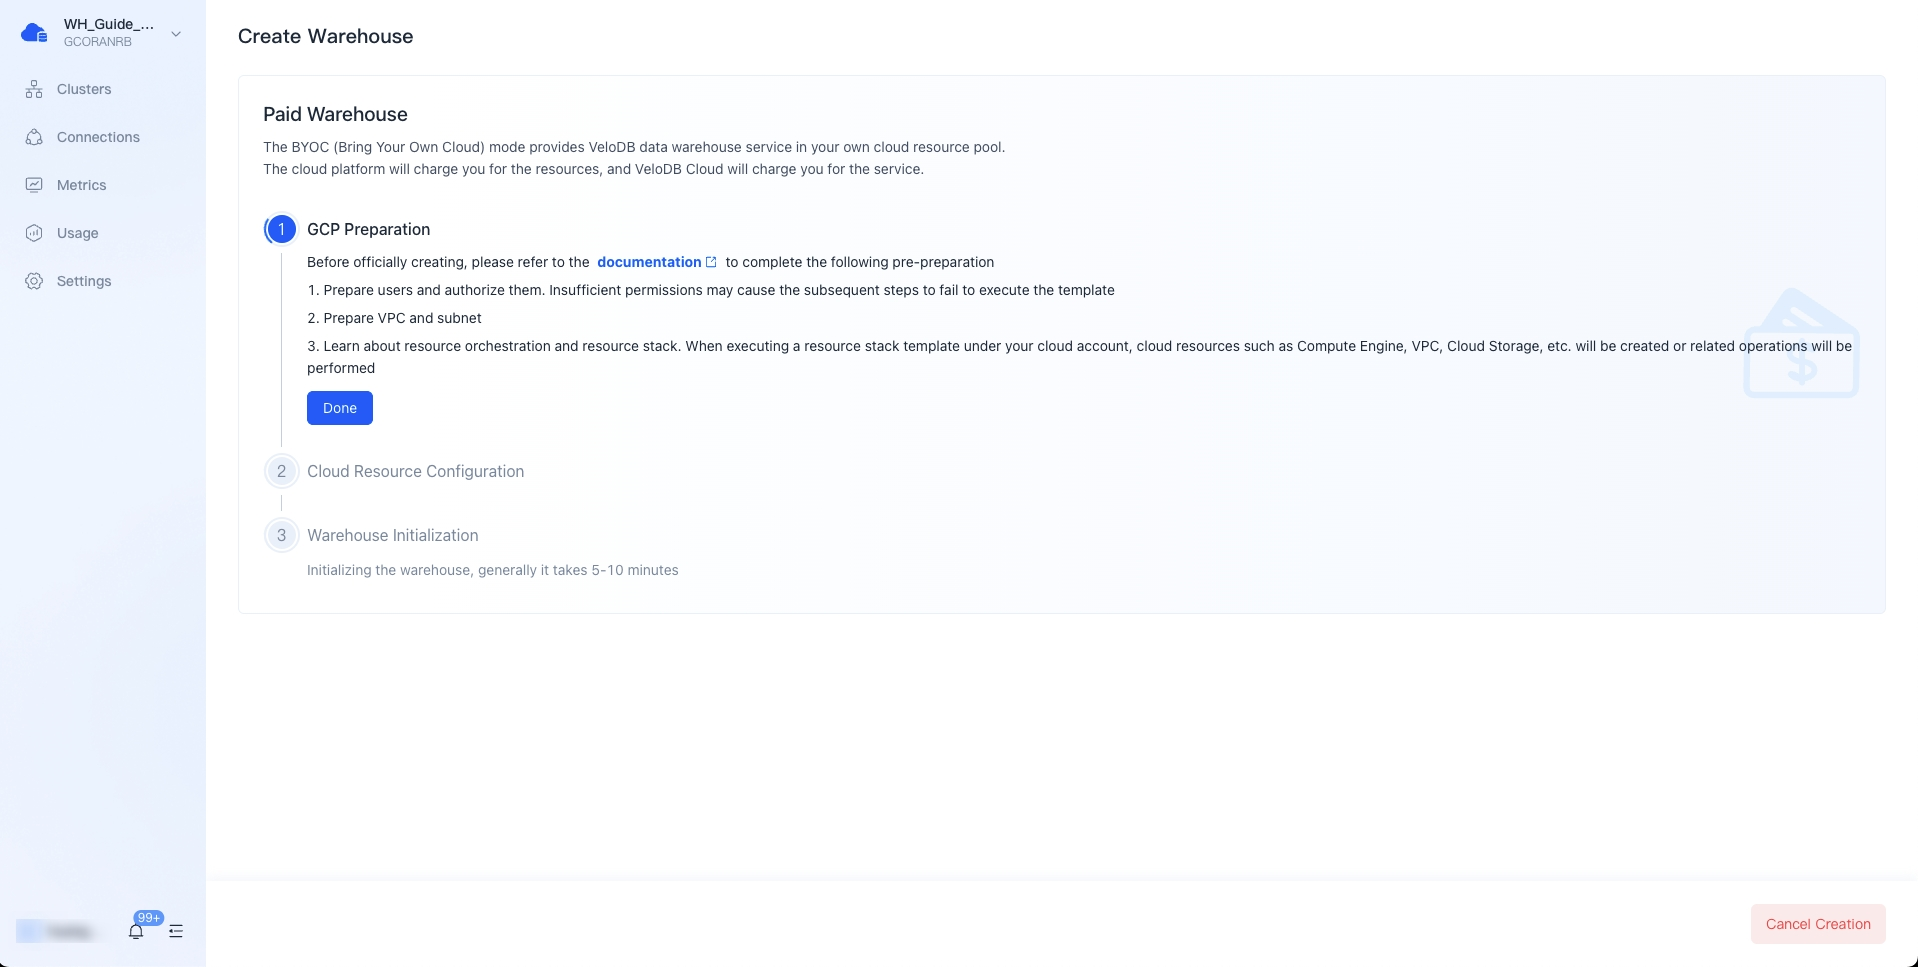Screen dimensions: 1918x967
Task: Click the Connections sidebar icon
Action: [x=34, y=137]
